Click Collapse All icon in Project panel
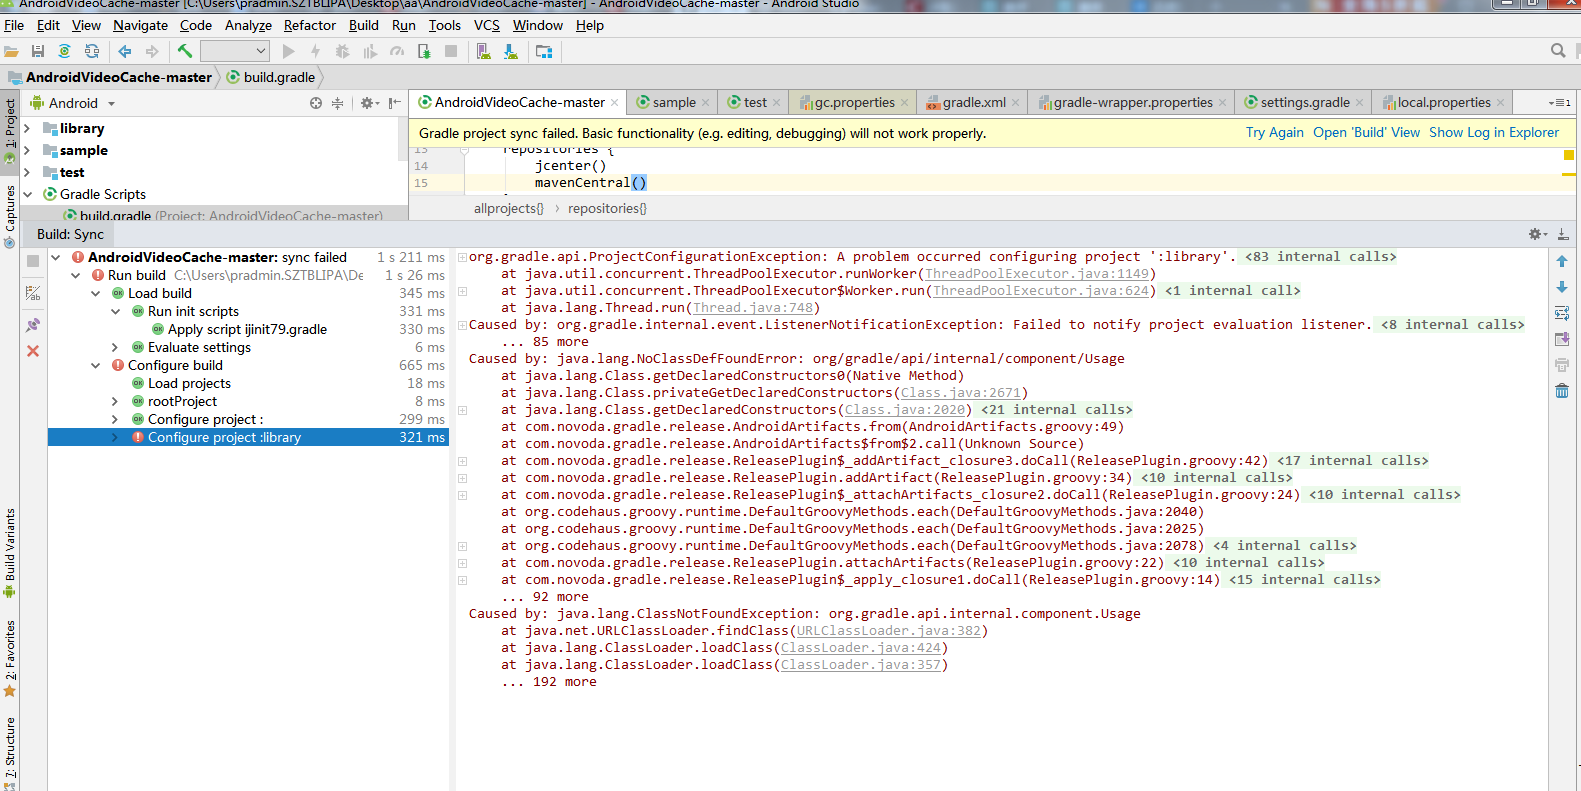Viewport: 1581px width, 791px height. coord(338,103)
